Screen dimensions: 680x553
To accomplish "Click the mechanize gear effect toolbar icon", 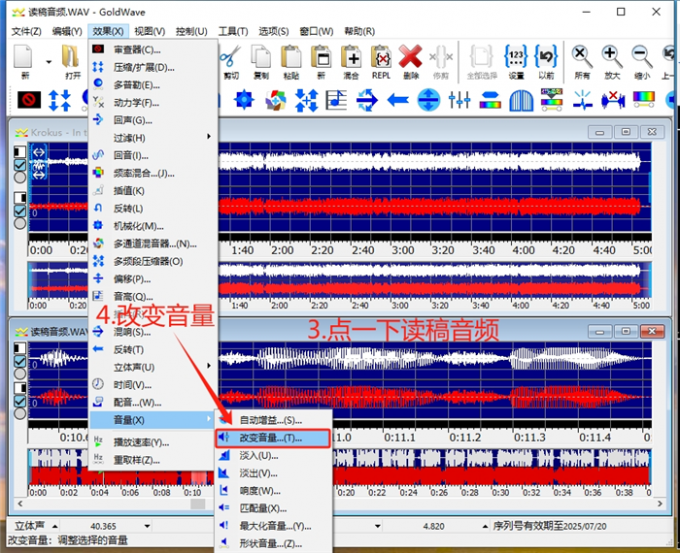I will point(244,100).
